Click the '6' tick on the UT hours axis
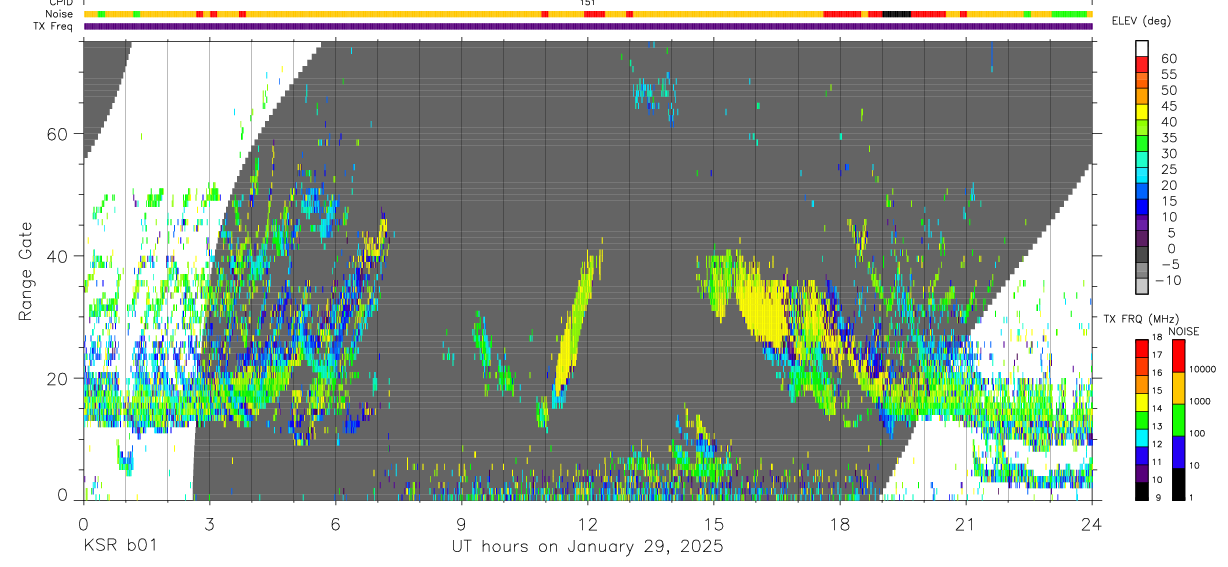Screen dimensions: 1228x567 tap(335, 523)
